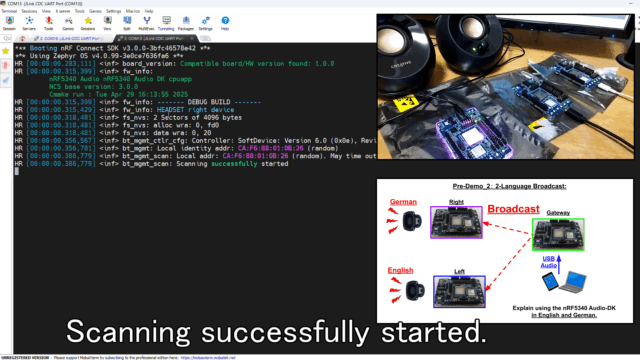Open the Terminal menu
640x360 pixels.
click(x=9, y=11)
